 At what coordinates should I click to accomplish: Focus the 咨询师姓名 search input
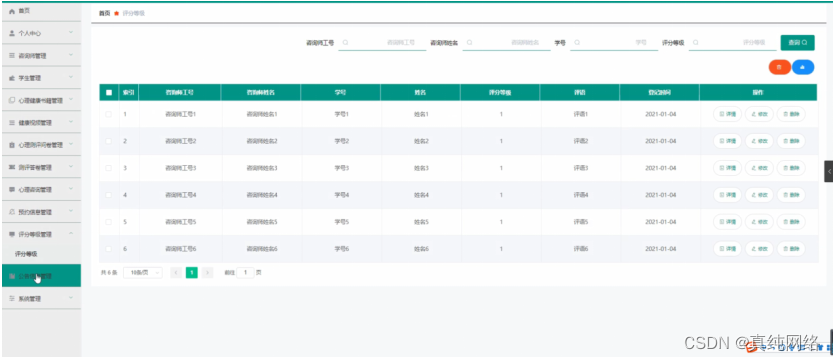pos(507,42)
